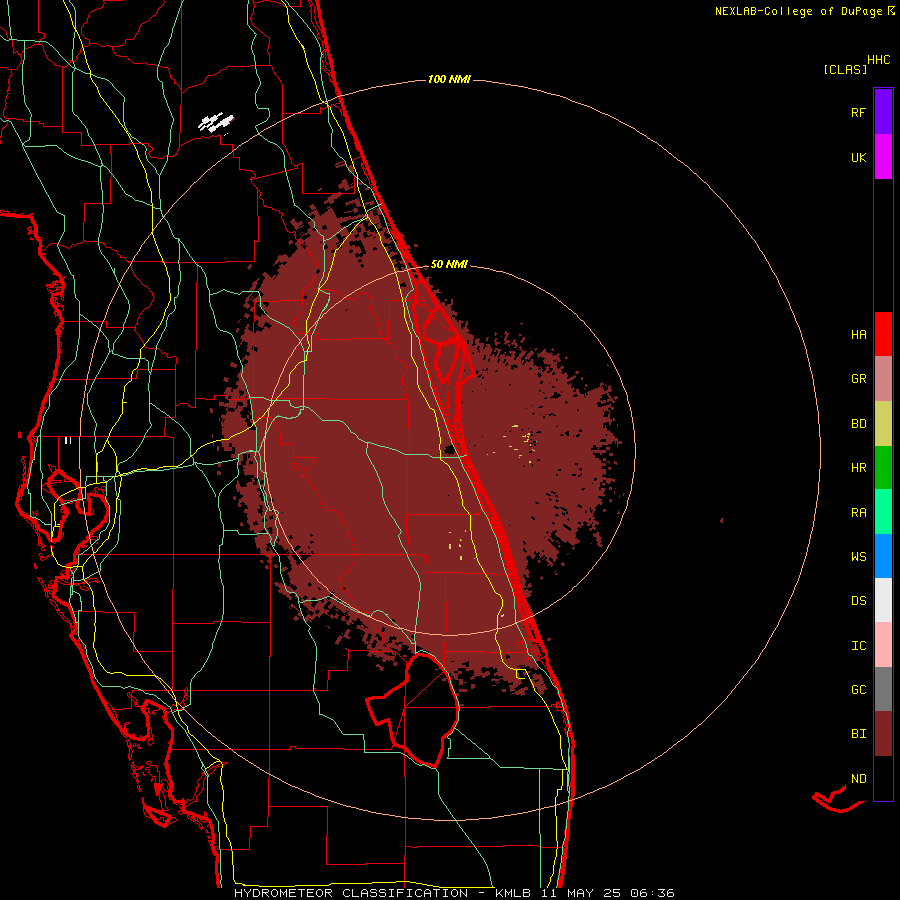Viewport: 900px width, 900px height.
Task: Click the 100 NMI range ring label
Action: coord(449,79)
